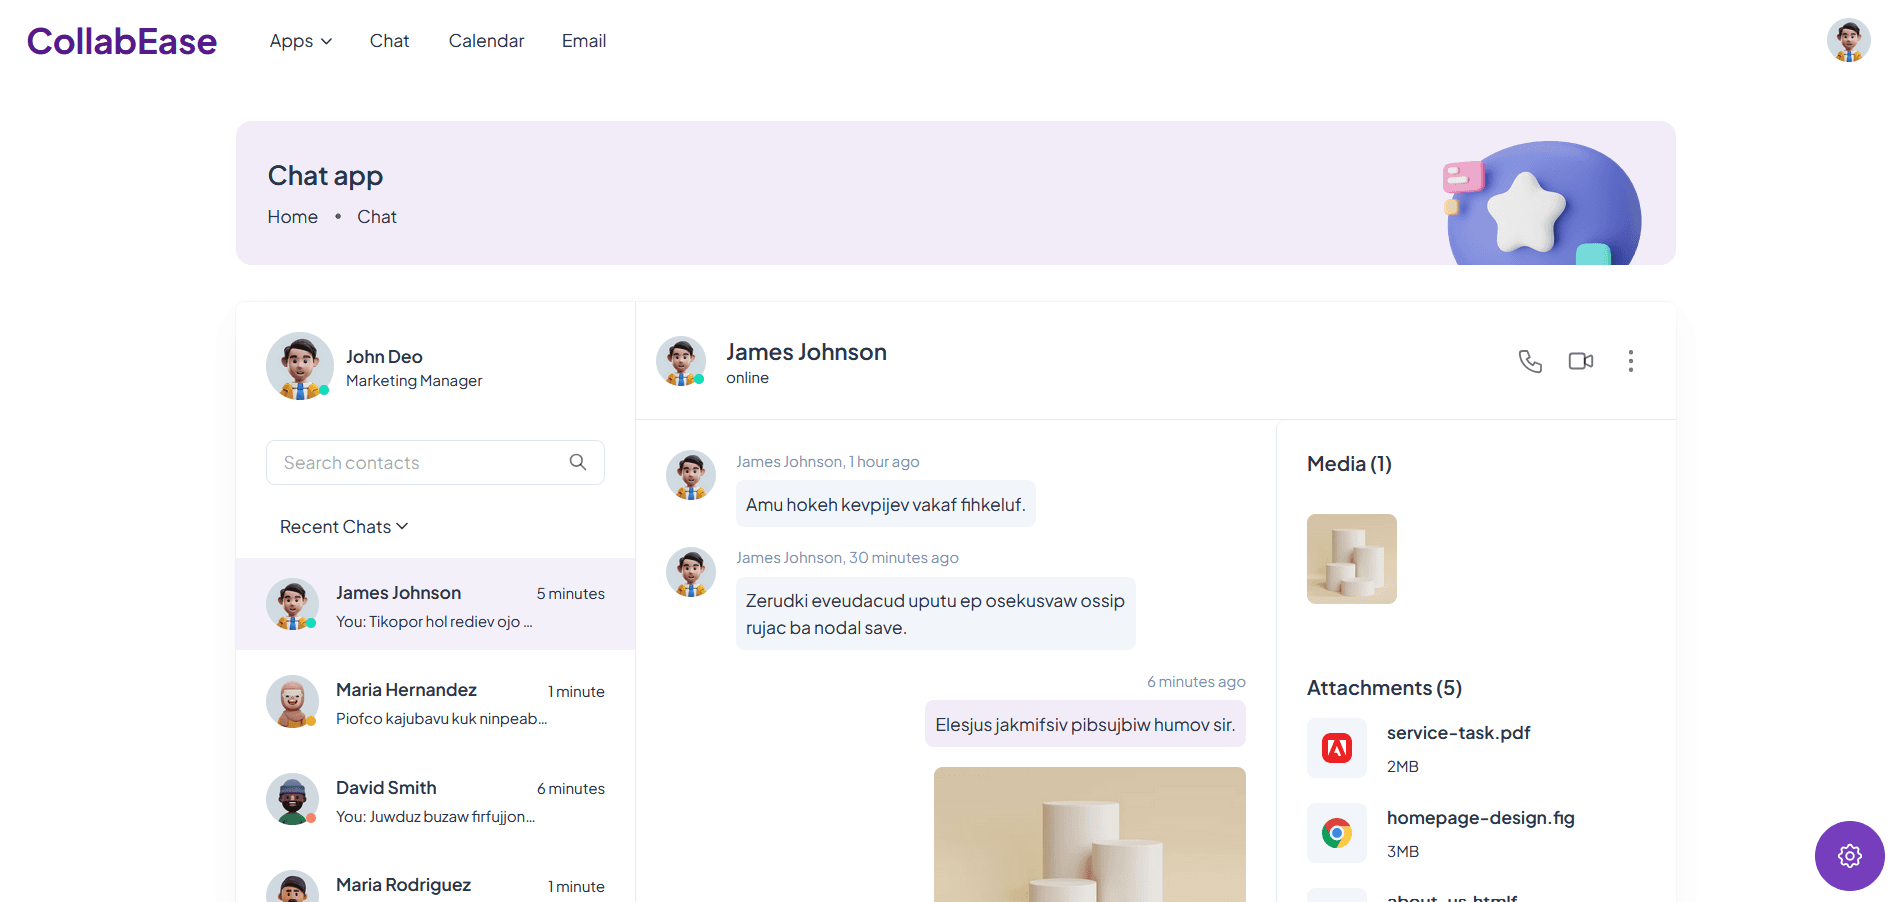Click the Home breadcrumb link

click(x=292, y=217)
